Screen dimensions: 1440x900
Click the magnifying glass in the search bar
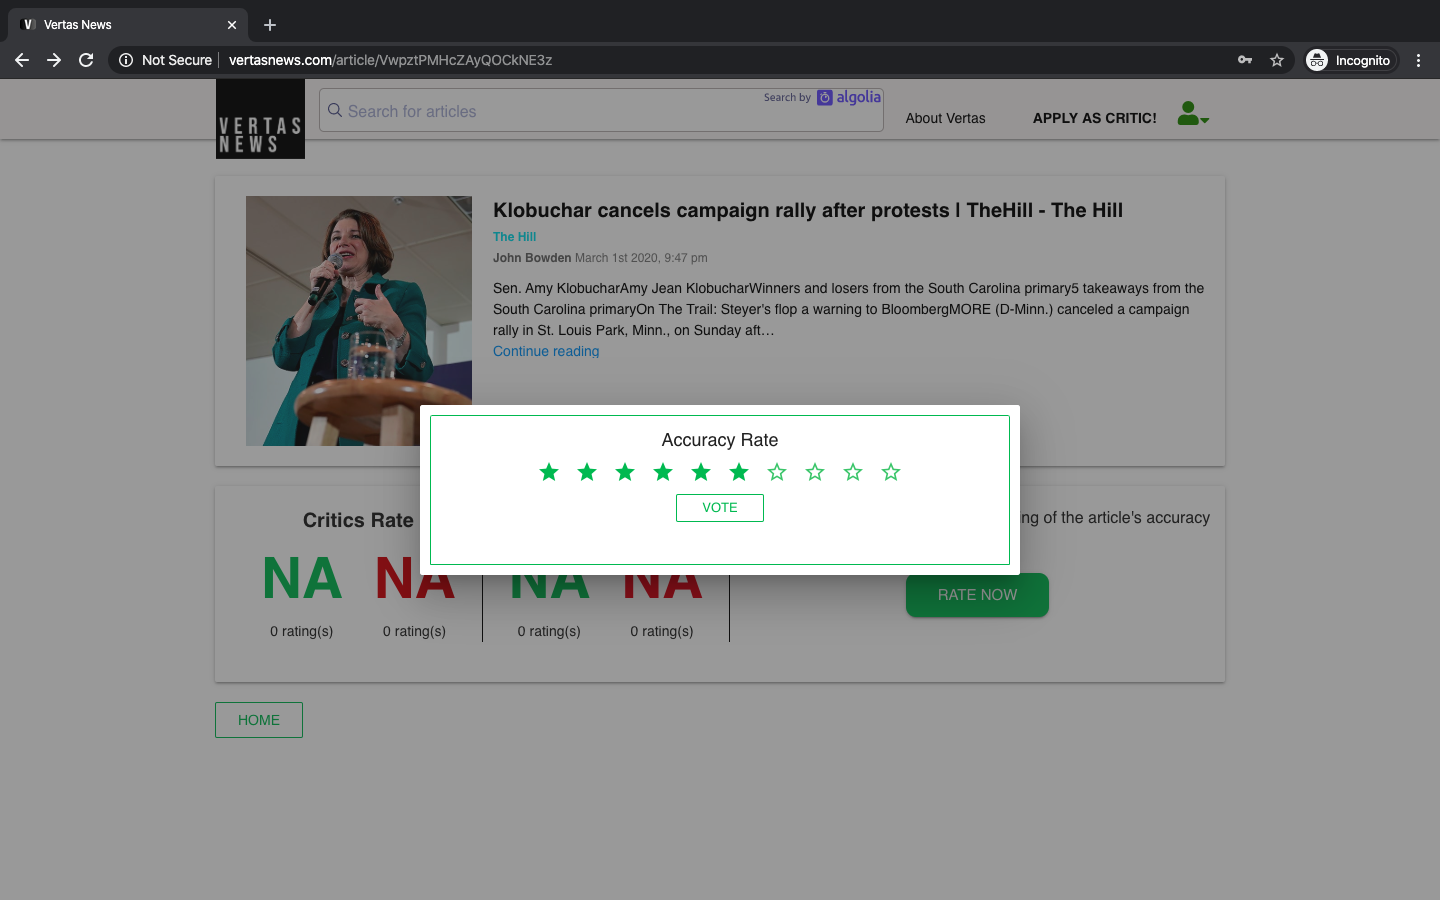335,110
